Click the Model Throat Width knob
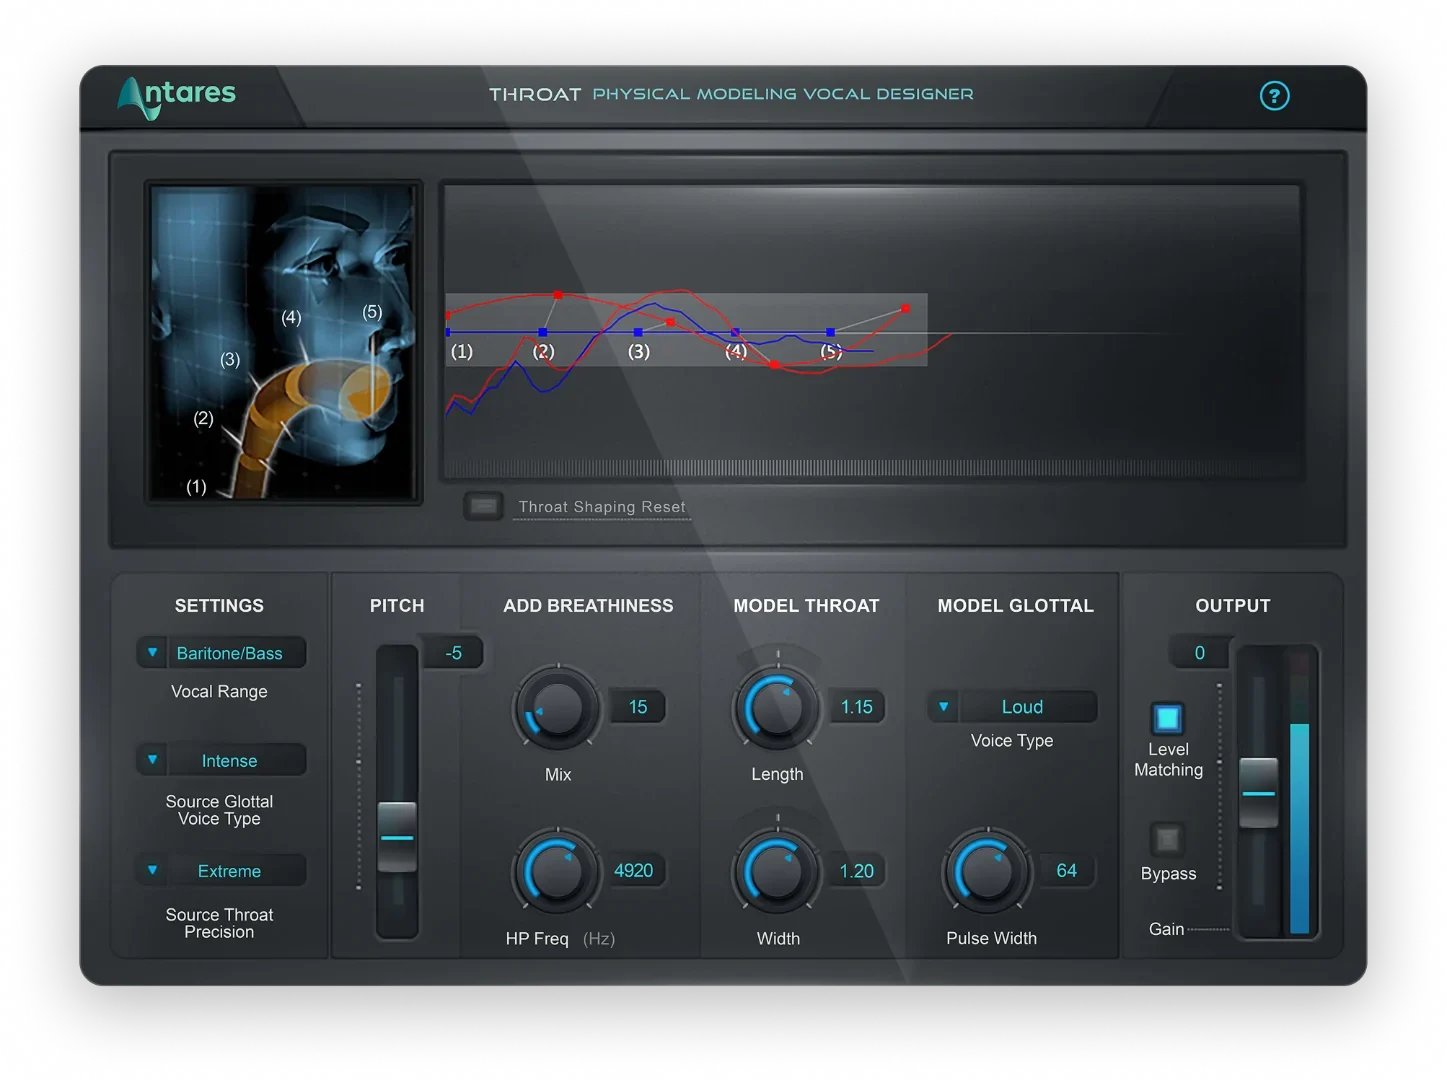 click(777, 871)
